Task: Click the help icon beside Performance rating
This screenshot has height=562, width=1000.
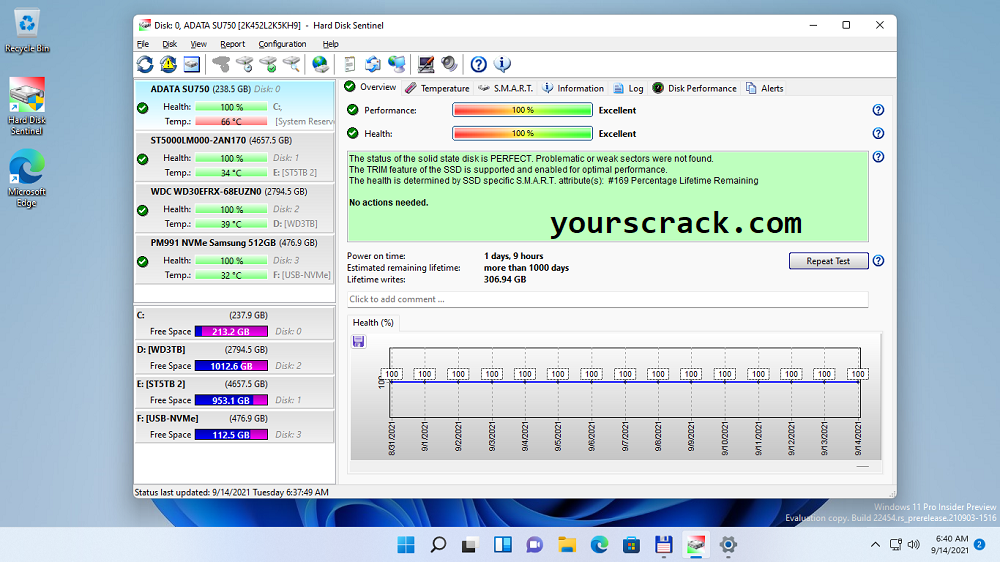Action: (x=878, y=110)
